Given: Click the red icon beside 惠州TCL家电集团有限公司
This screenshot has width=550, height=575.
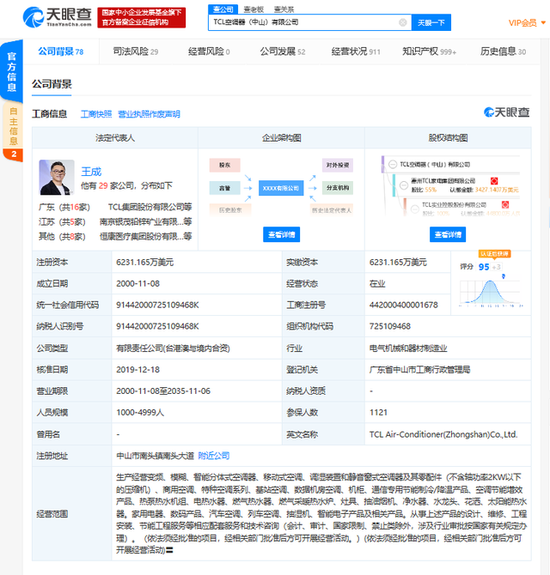Looking at the screenshot, I should point(494,181).
